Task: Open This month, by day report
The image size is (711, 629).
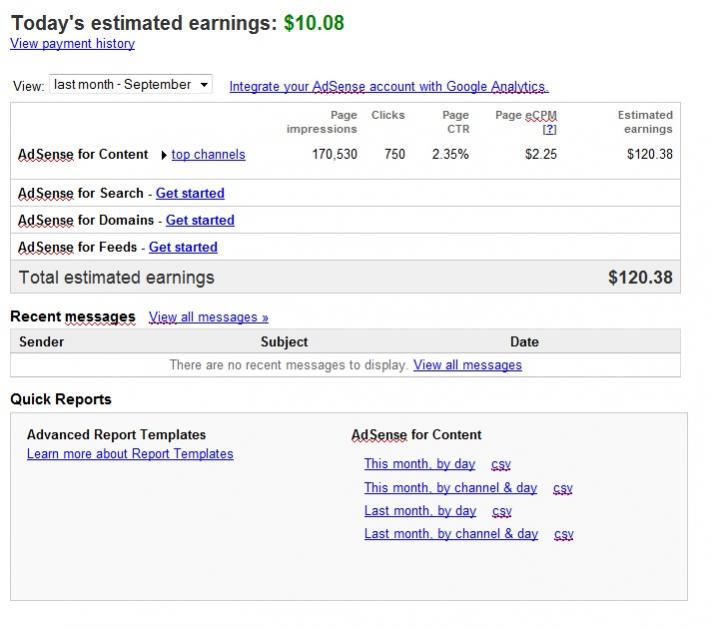Action: 419,464
